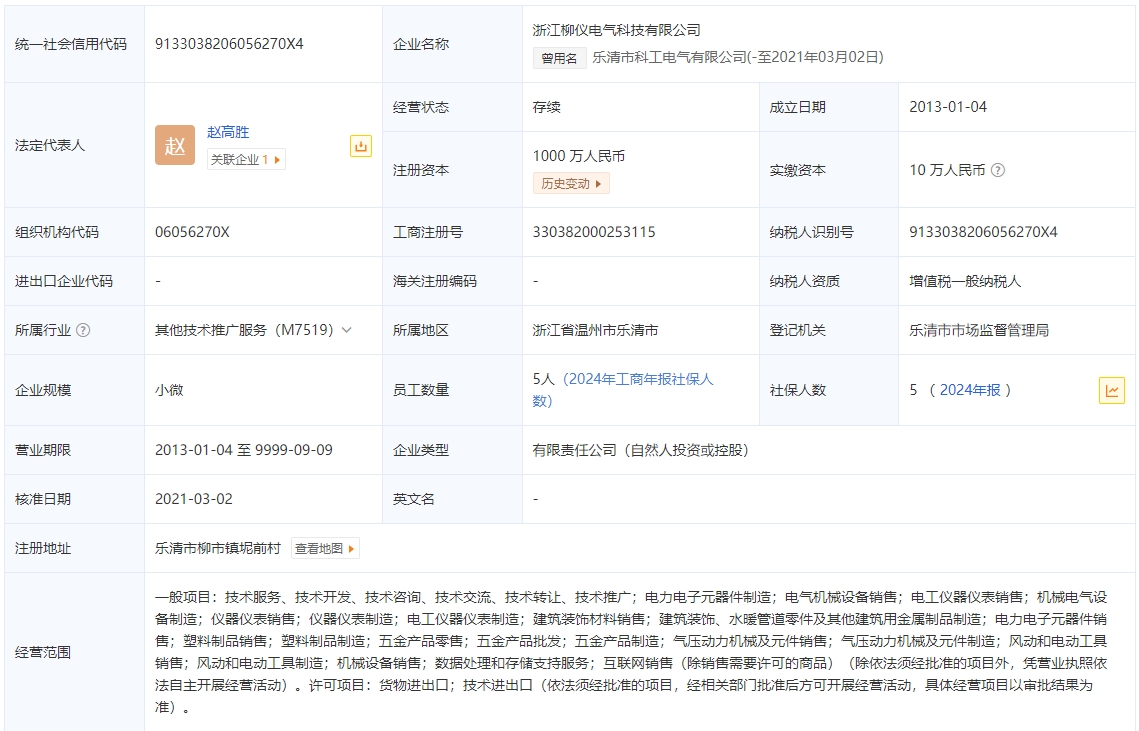Expand 历史变动 under registered capital

point(571,184)
